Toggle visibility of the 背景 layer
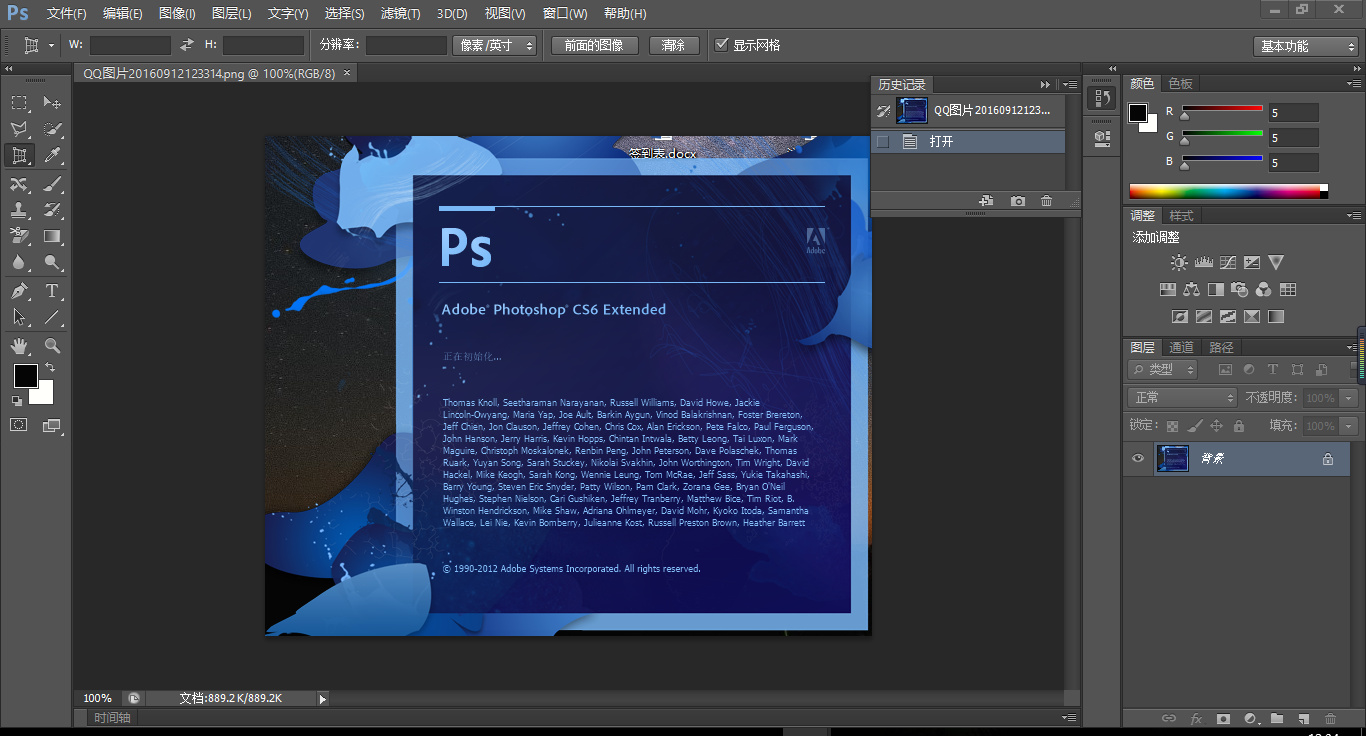 pos(1137,459)
